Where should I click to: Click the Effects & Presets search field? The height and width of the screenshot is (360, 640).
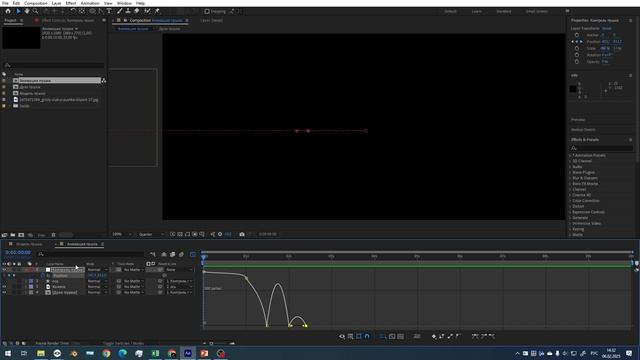602,148
